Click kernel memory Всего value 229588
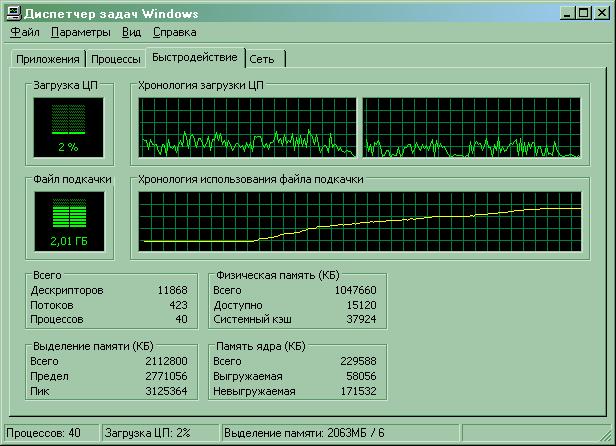Screen dimensions: 616x446 (x=358, y=361)
